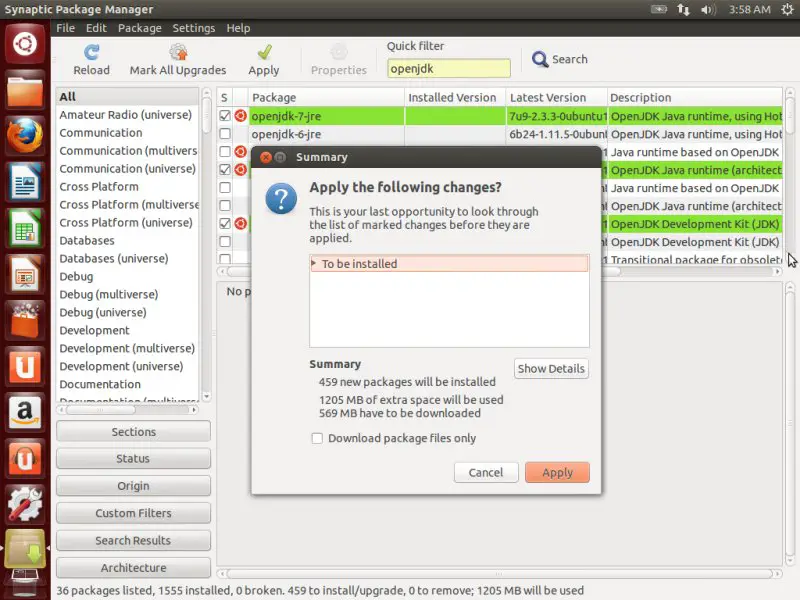Enable Download package files only
The image size is (800, 600).
[317, 438]
